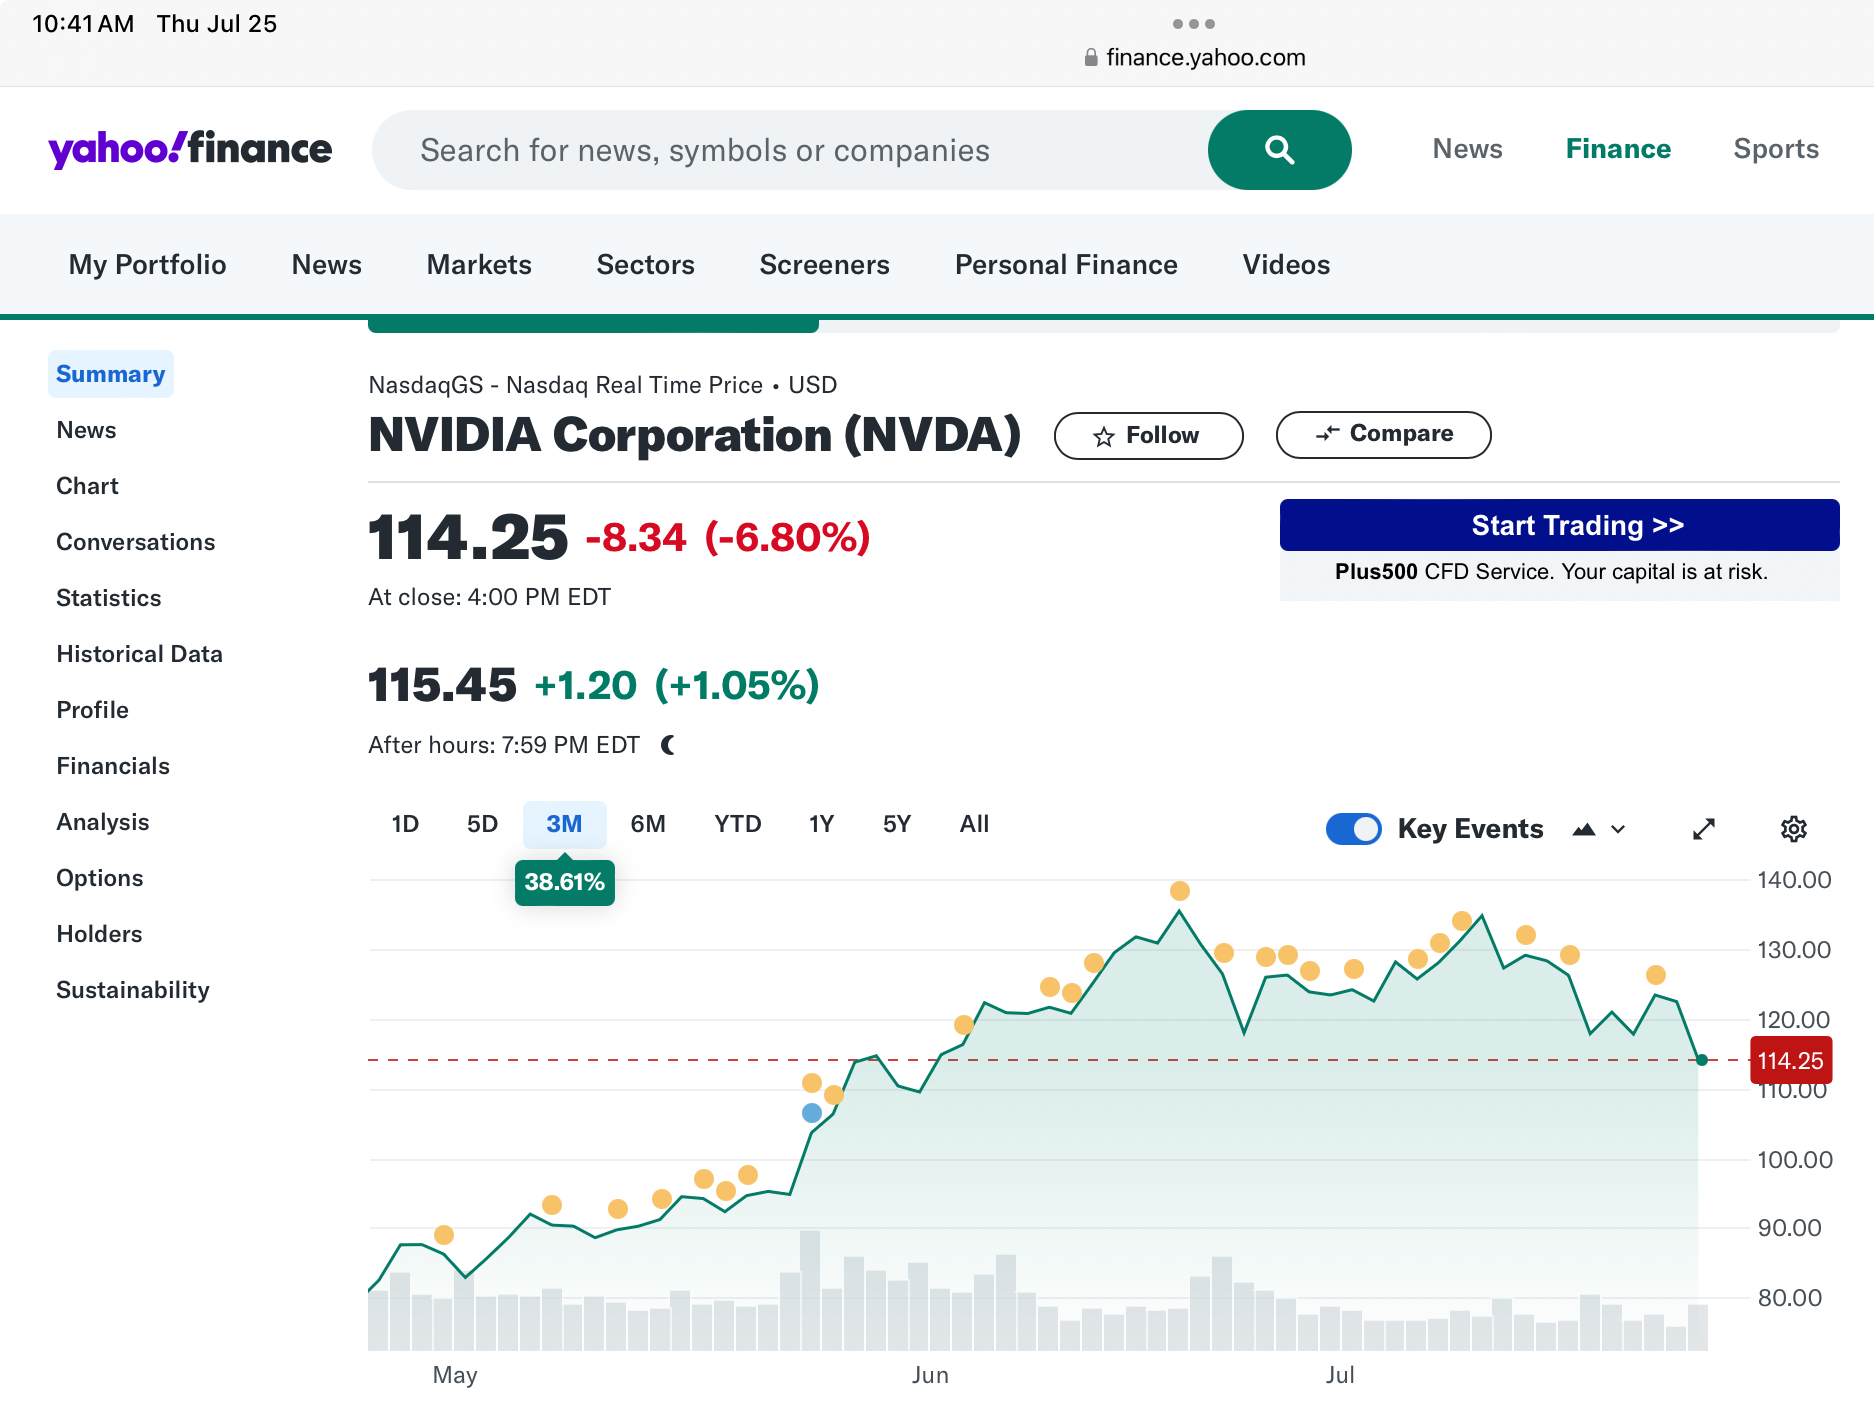The height and width of the screenshot is (1408, 1874).
Task: Open the Markets navigation menu
Action: 479,265
